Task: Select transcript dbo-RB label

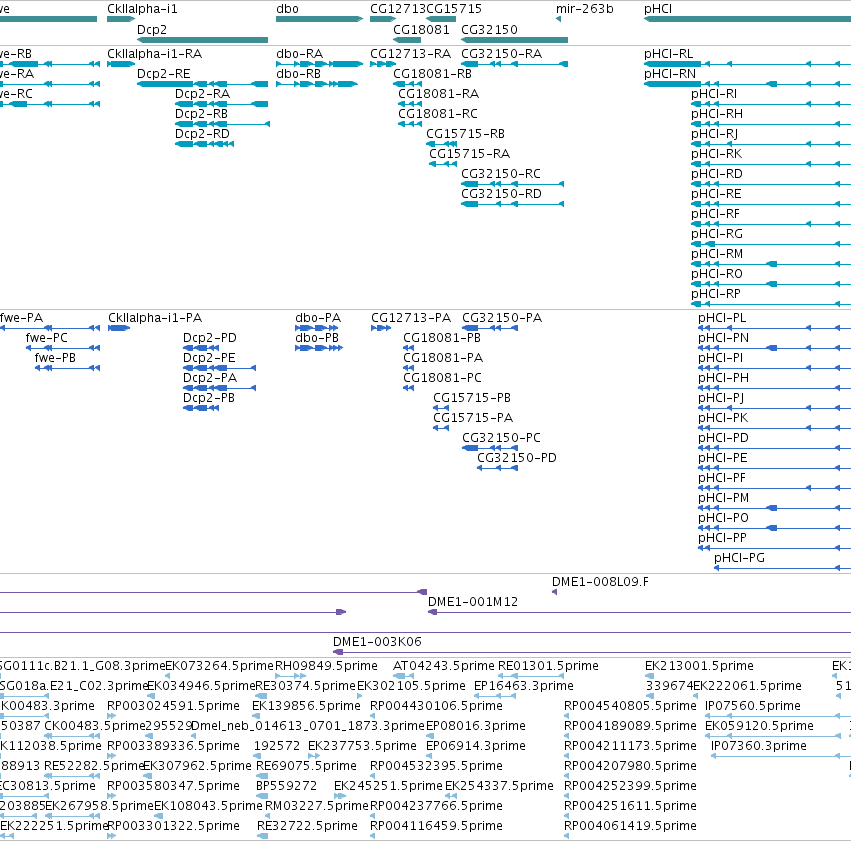Action: click(299, 74)
